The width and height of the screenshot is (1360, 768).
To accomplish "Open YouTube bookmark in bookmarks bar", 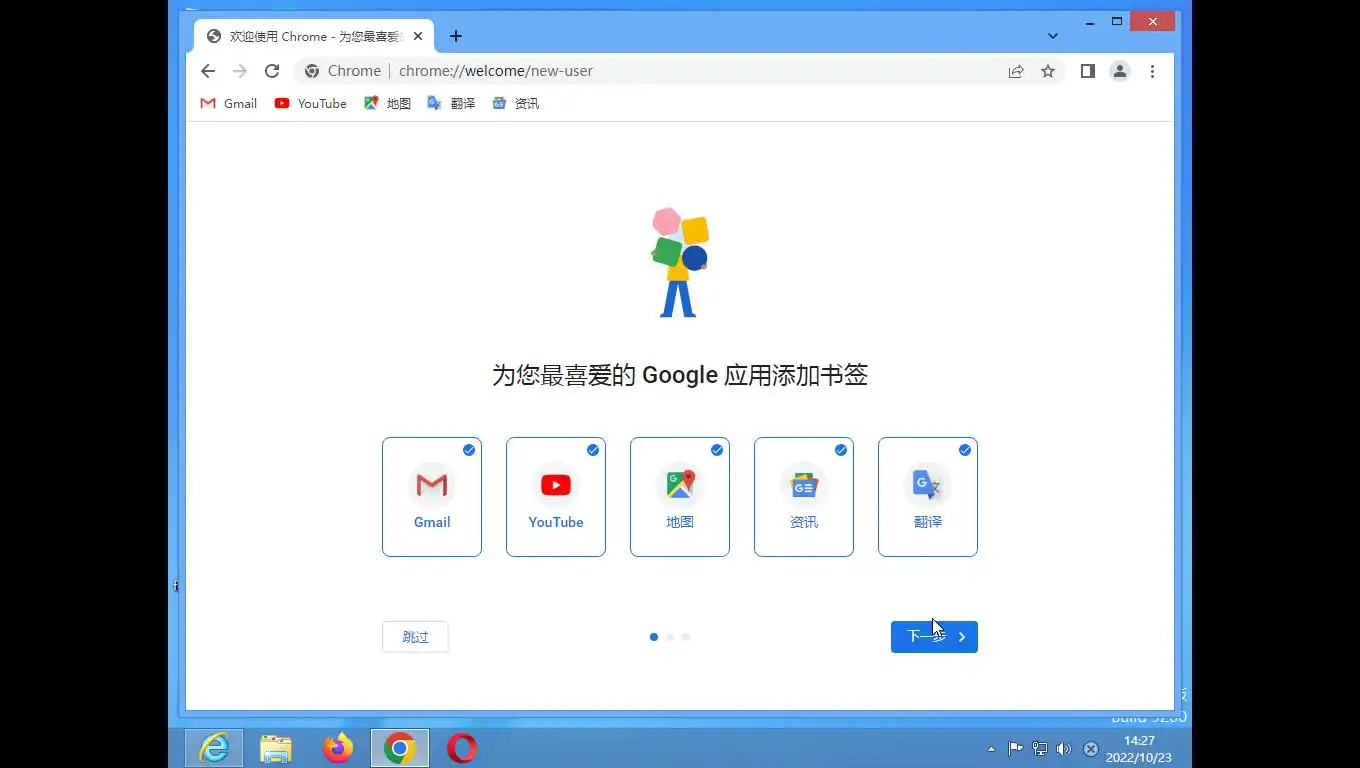I will 311,103.
